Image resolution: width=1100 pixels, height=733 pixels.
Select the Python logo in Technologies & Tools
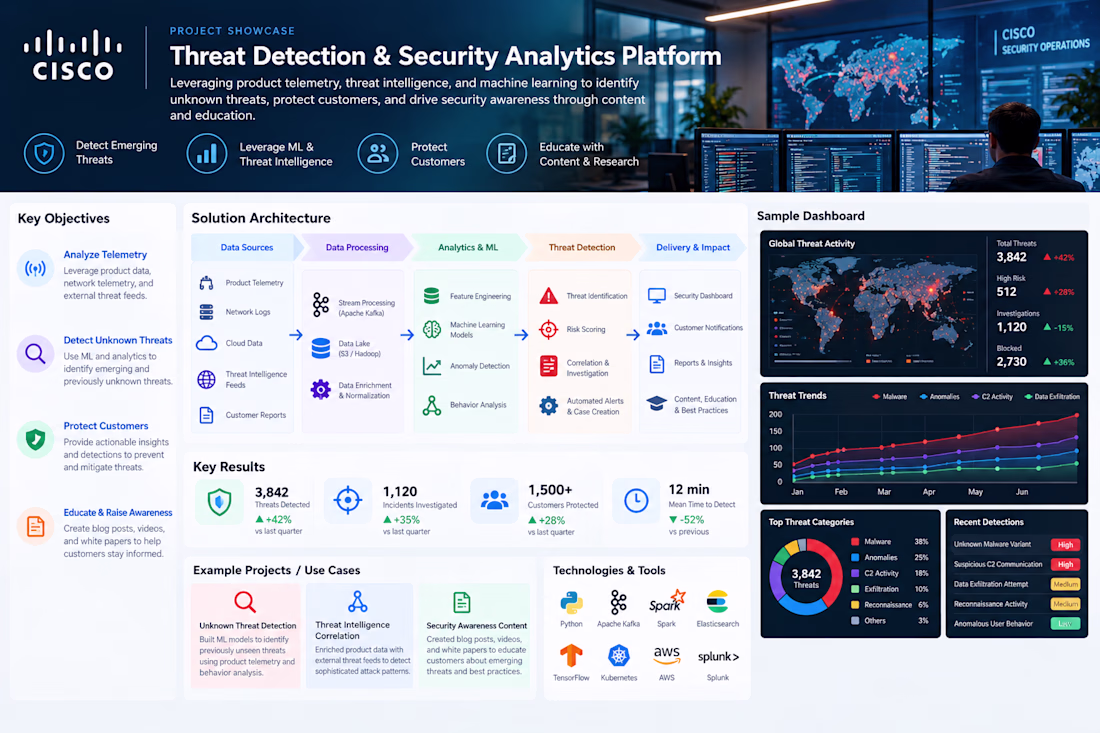pyautogui.click(x=571, y=603)
